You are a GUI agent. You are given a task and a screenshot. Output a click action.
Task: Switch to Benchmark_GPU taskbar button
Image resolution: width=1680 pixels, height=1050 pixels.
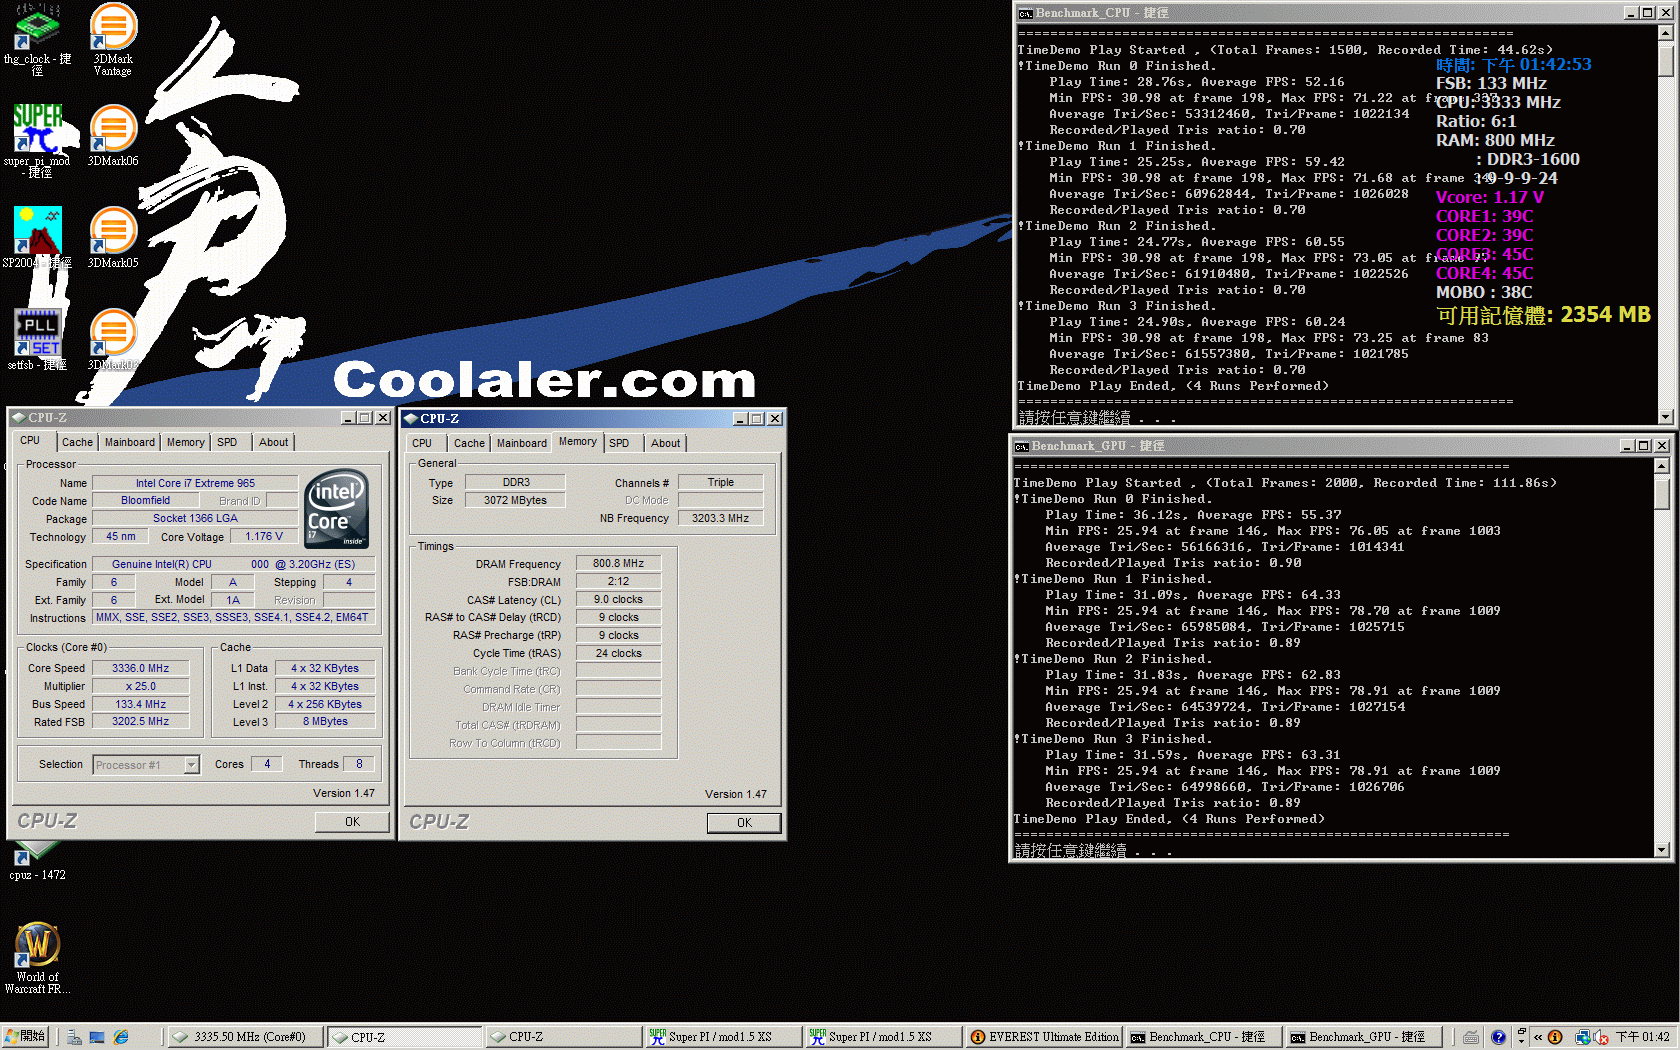point(1364,1037)
